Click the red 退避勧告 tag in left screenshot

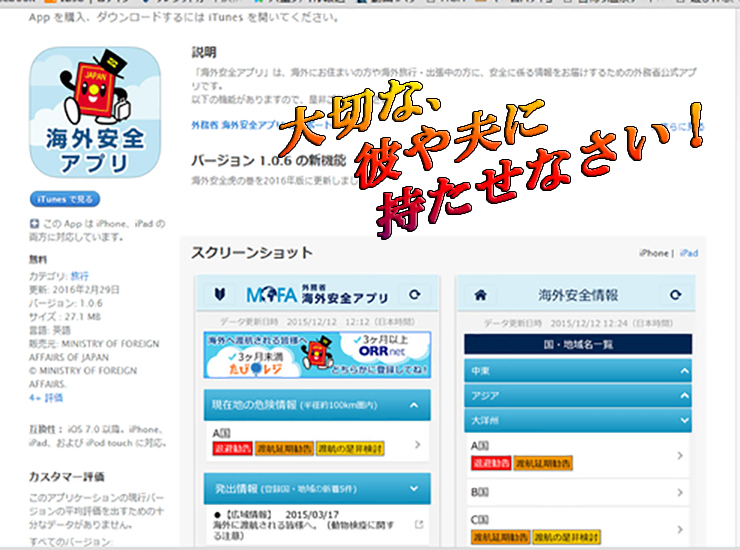pos(232,448)
